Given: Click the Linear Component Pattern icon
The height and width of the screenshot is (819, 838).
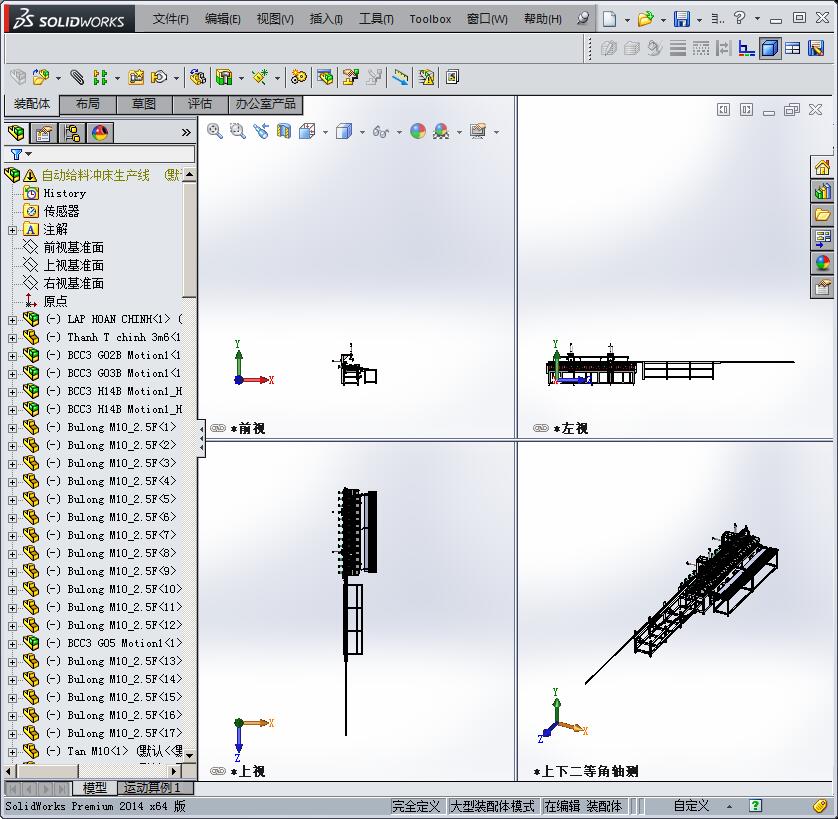Looking at the screenshot, I should point(100,78).
